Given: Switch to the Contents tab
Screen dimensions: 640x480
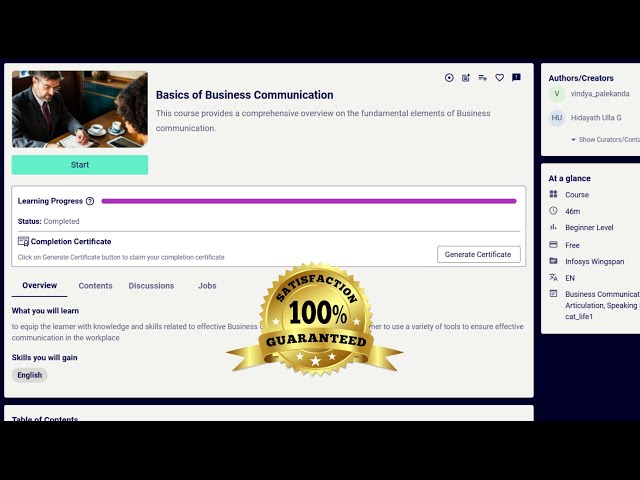Looking at the screenshot, I should tap(95, 286).
